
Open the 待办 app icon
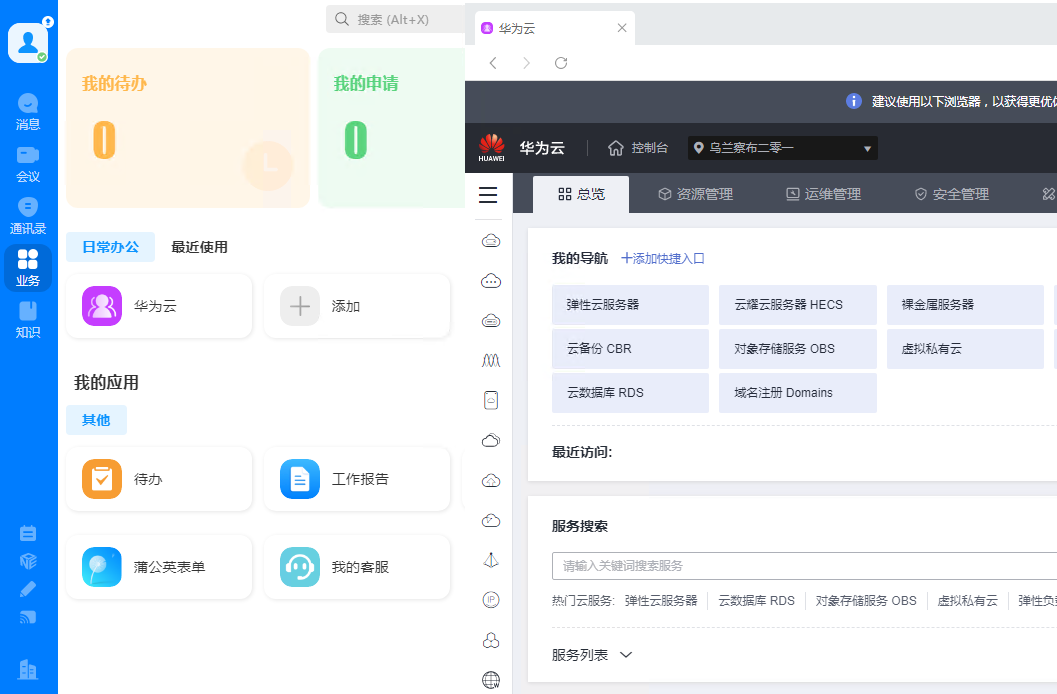101,478
